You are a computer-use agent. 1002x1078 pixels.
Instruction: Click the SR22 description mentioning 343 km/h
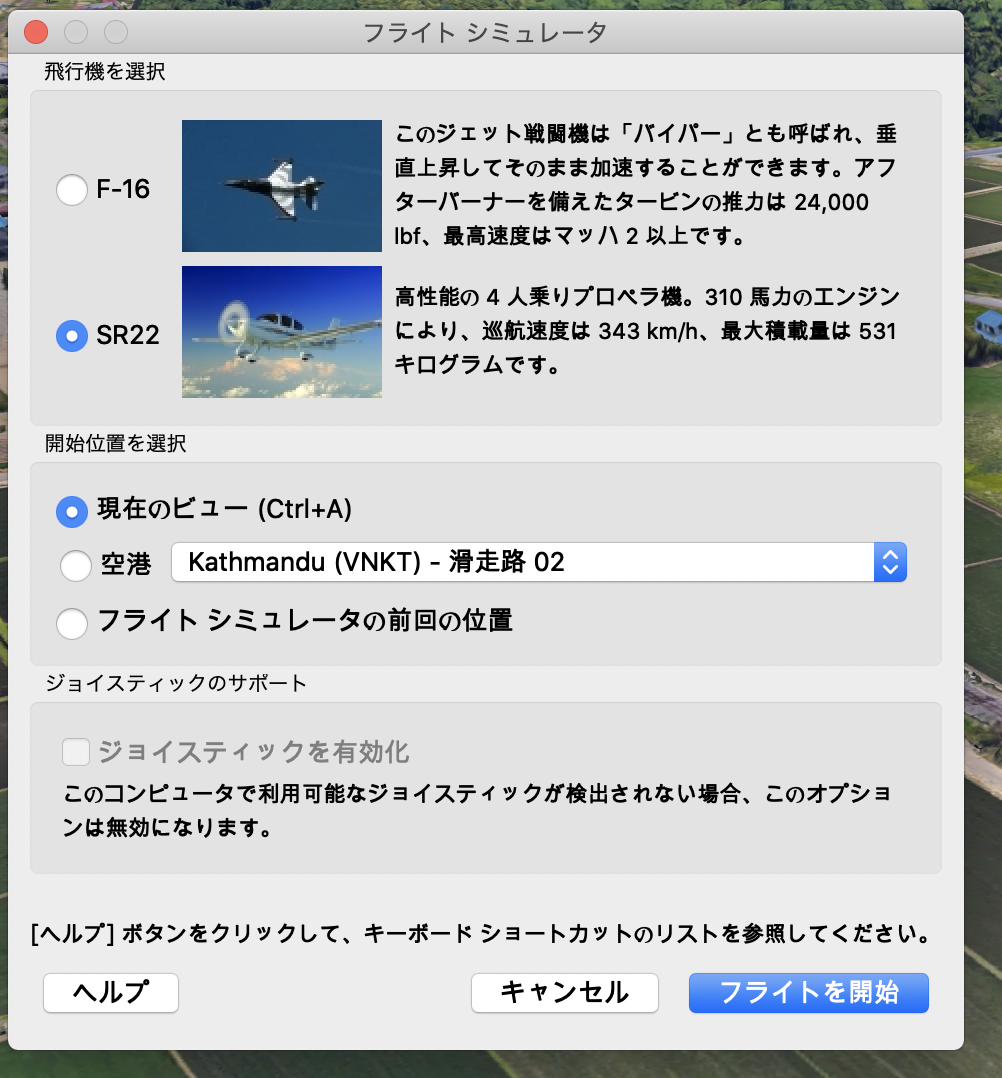pyautogui.click(x=646, y=331)
